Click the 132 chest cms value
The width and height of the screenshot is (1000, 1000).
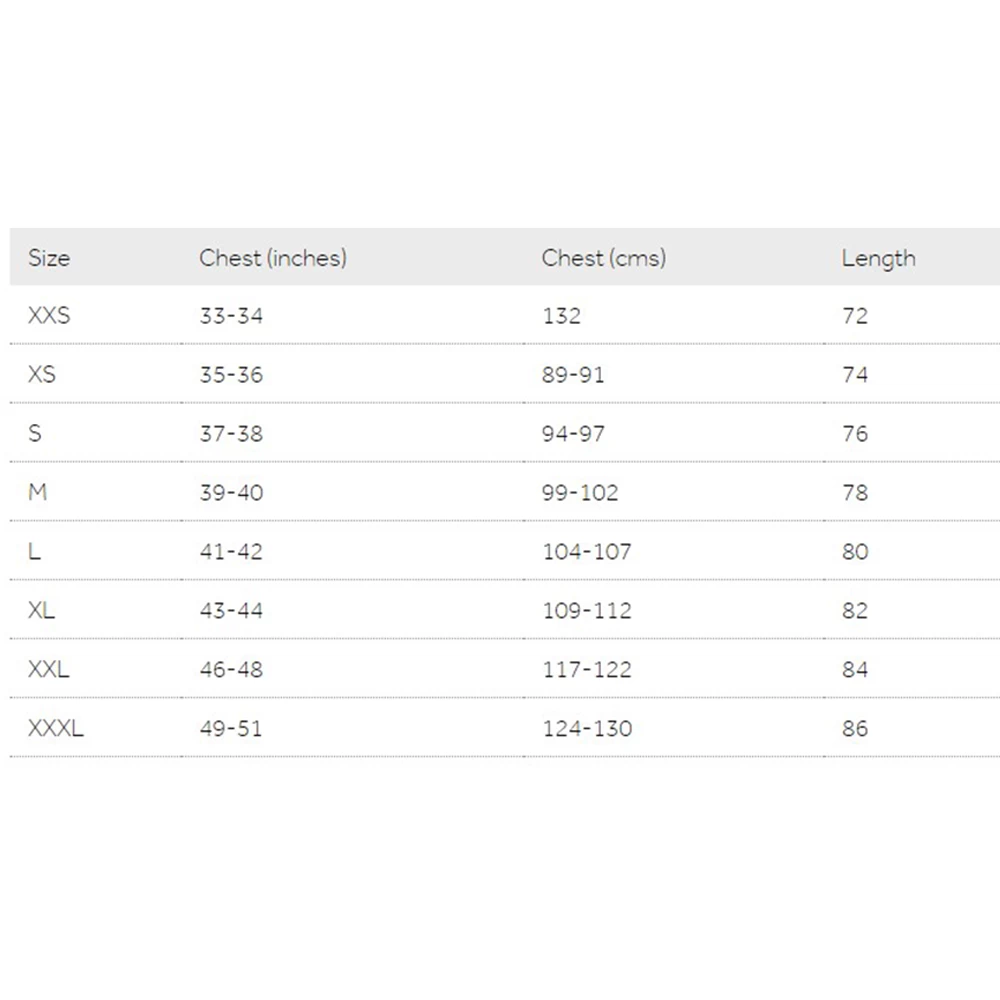coord(561,316)
